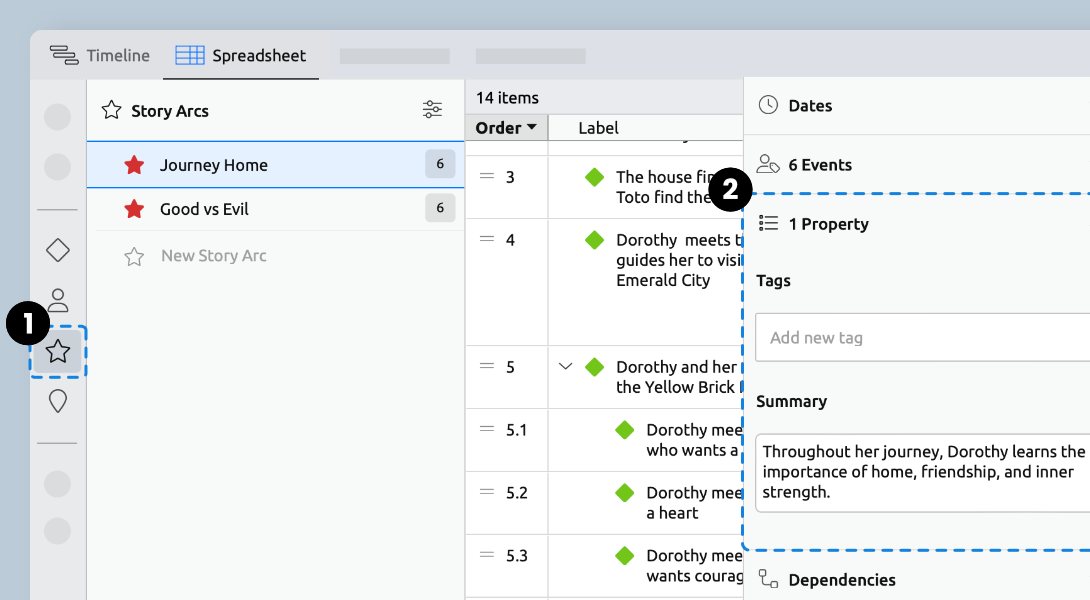The image size is (1090, 600).
Task: Click the drag handle of row 5
Action: tap(487, 366)
